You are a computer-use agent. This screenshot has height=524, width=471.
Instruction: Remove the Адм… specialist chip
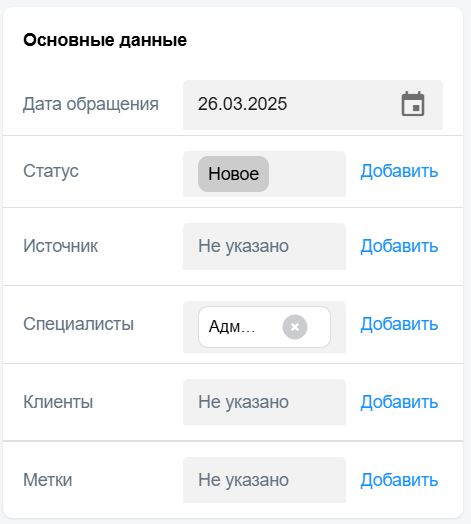tap(295, 327)
